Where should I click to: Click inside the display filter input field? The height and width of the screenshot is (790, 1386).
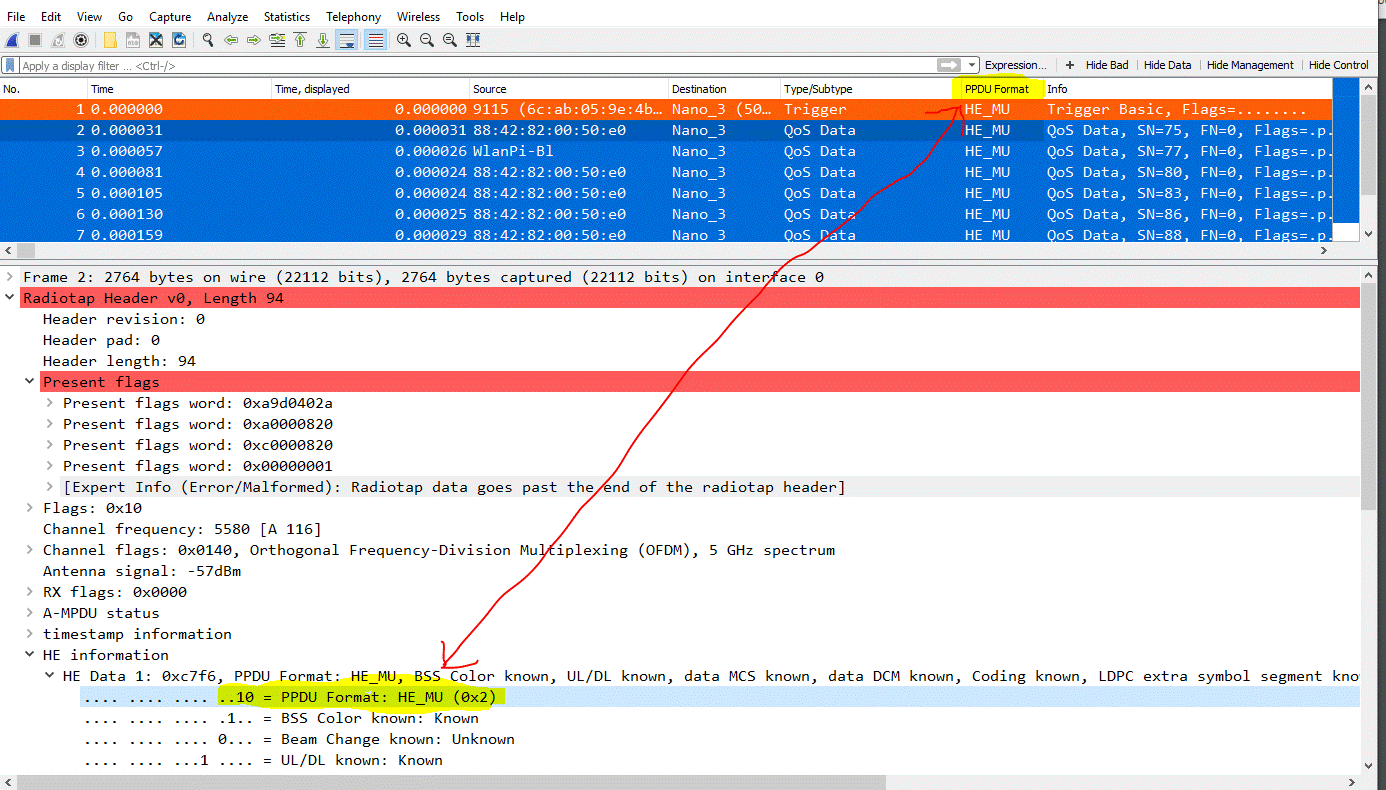click(400, 64)
